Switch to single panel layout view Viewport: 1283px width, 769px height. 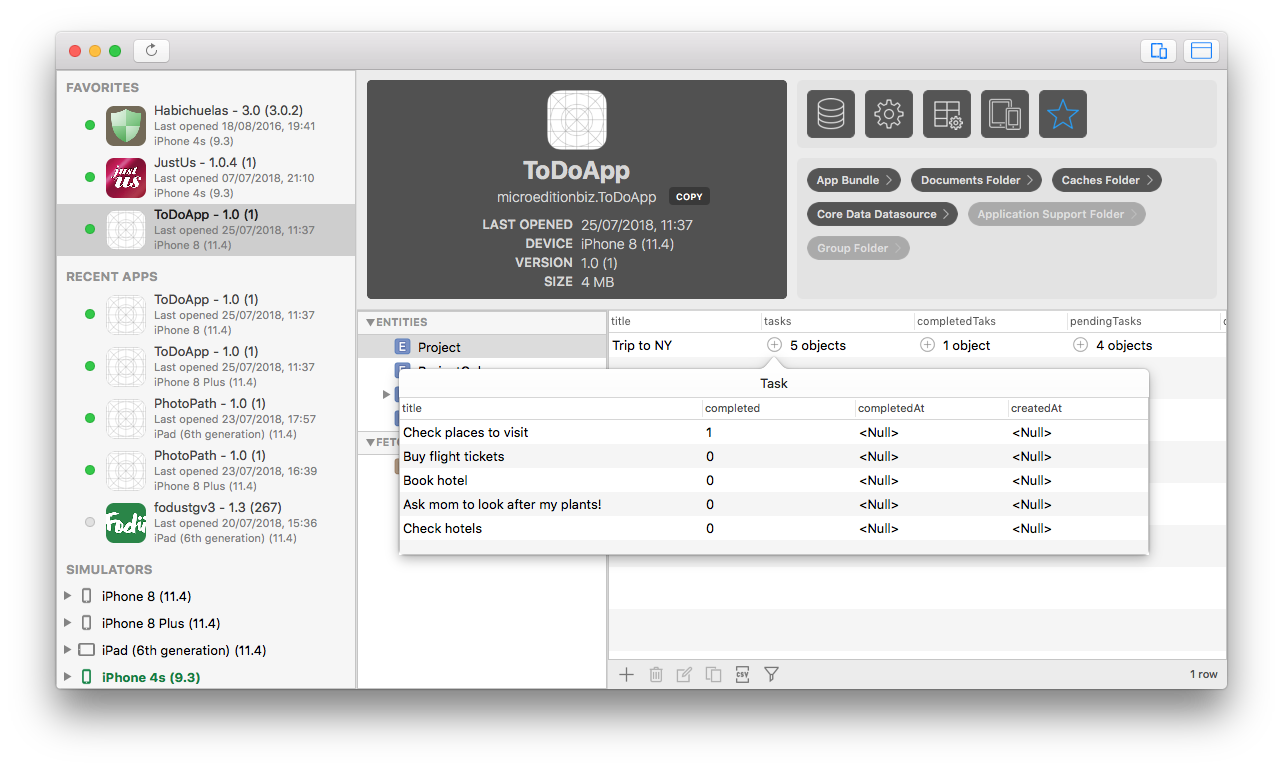(x=1201, y=51)
